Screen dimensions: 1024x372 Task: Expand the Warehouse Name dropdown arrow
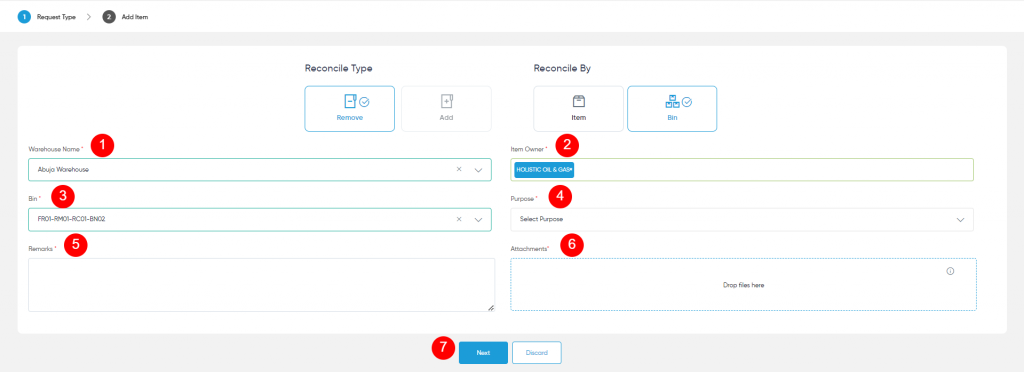coord(479,170)
